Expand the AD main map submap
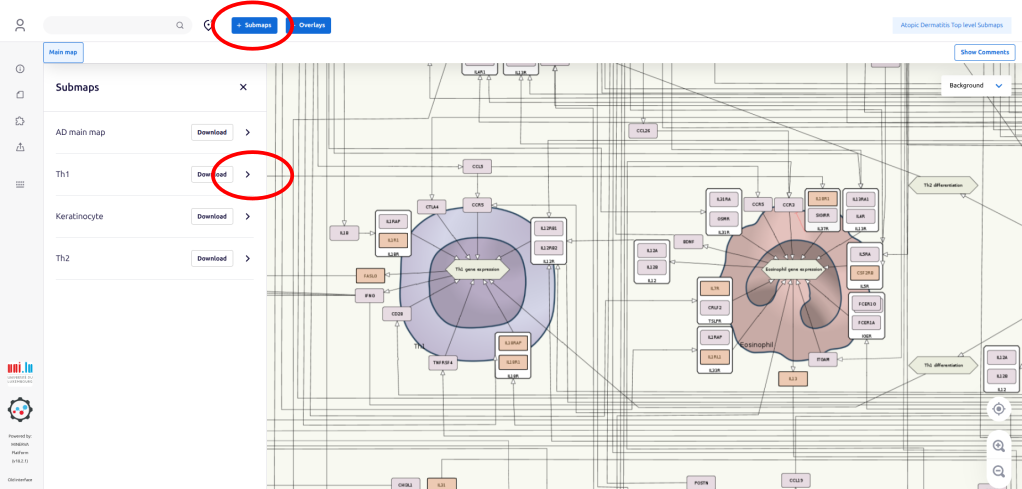Screen dimensions: 1022x489 pos(248,132)
